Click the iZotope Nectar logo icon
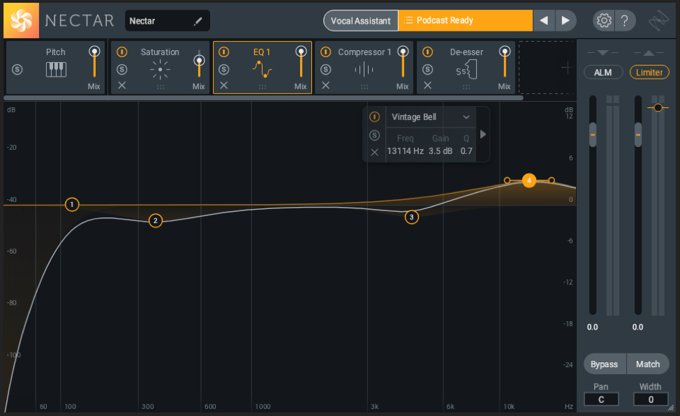Screen dimensions: 680x416 [21, 20]
